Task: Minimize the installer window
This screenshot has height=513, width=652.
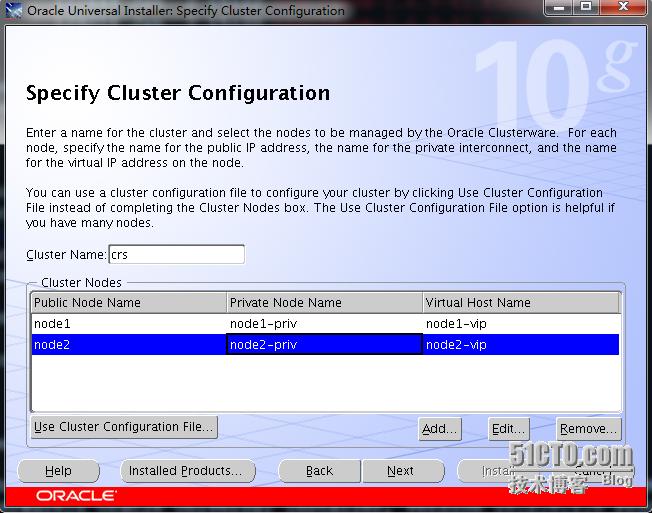Action: [560, 7]
